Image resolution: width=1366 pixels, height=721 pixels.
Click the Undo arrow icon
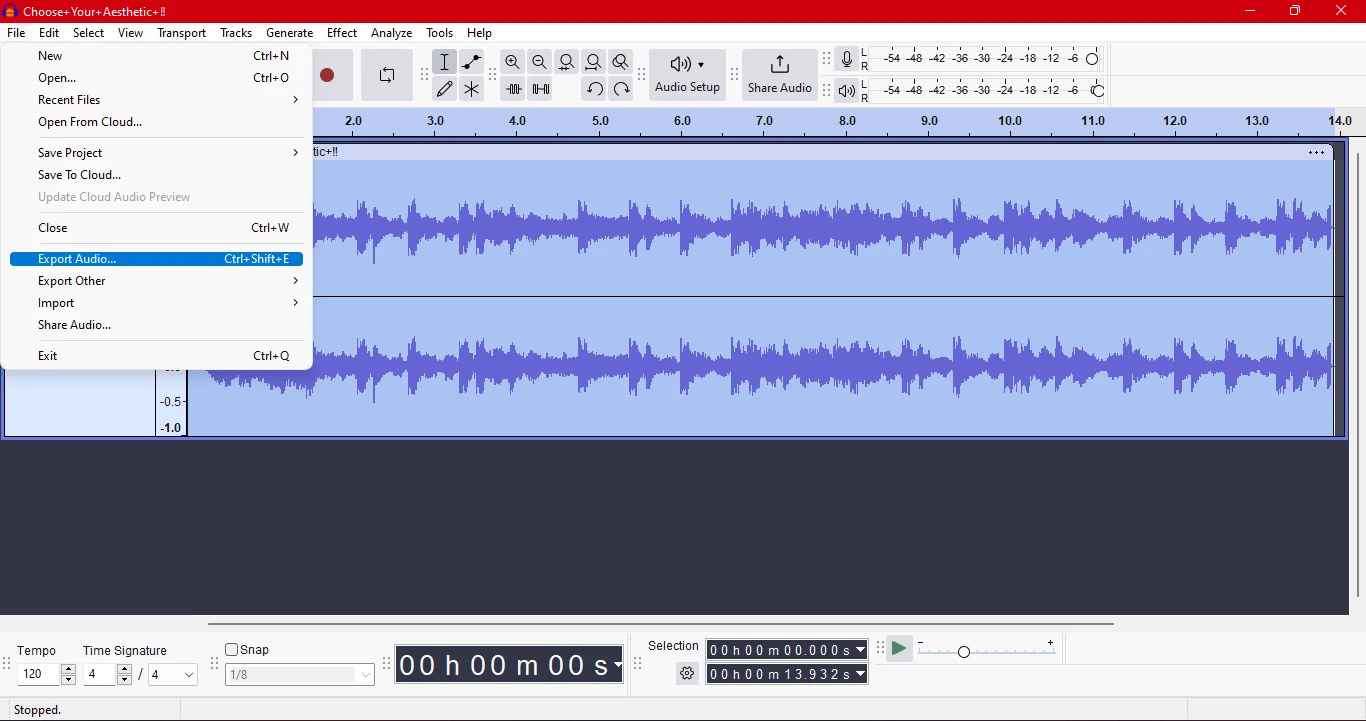pyautogui.click(x=594, y=89)
